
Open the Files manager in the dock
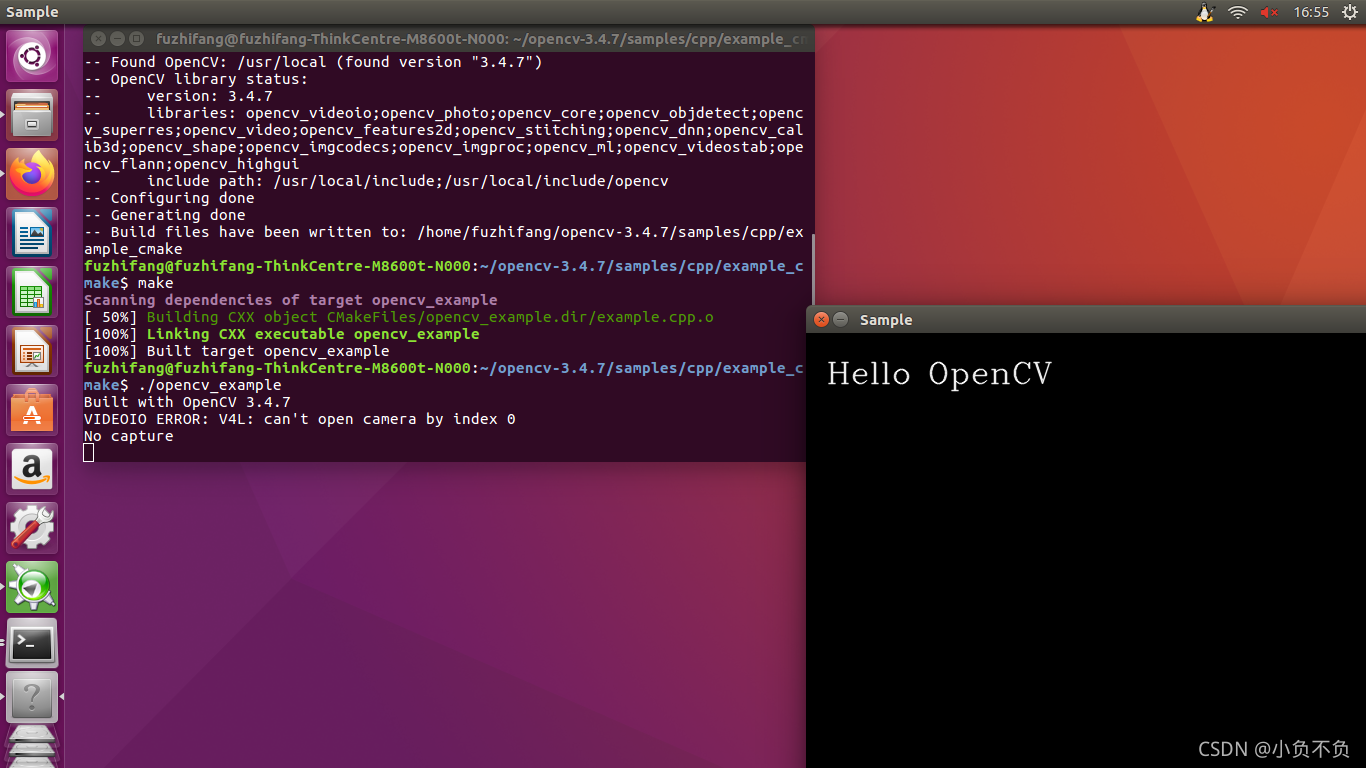[33, 115]
